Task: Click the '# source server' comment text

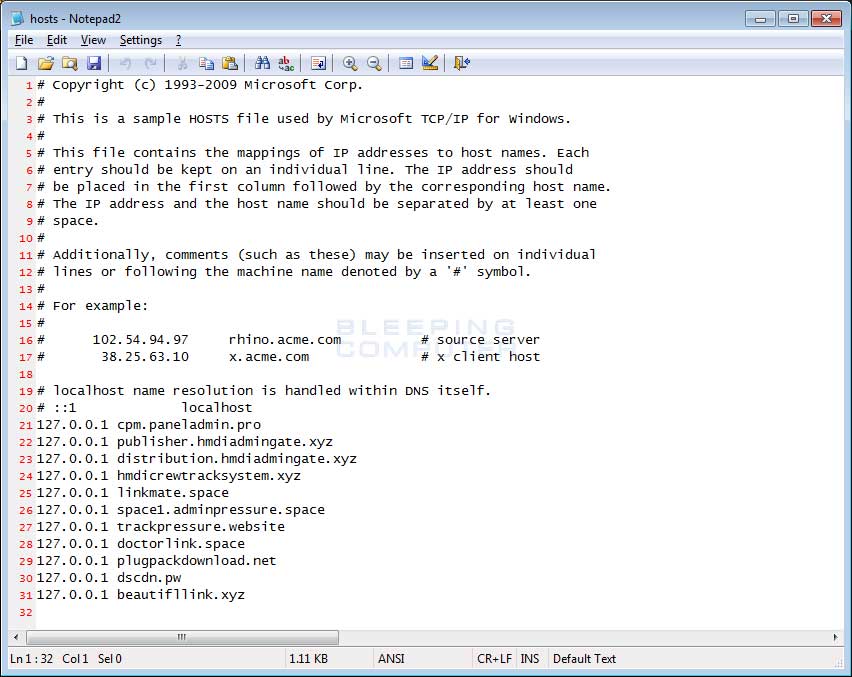Action: pos(480,340)
